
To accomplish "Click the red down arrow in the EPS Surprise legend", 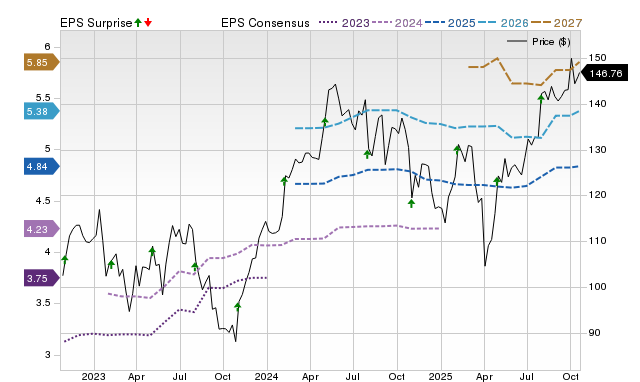I will pyautogui.click(x=148, y=22).
